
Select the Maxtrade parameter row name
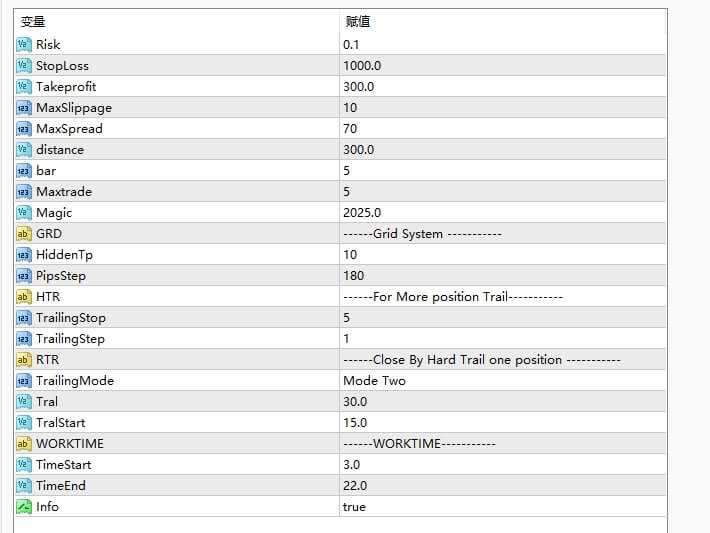(x=62, y=192)
